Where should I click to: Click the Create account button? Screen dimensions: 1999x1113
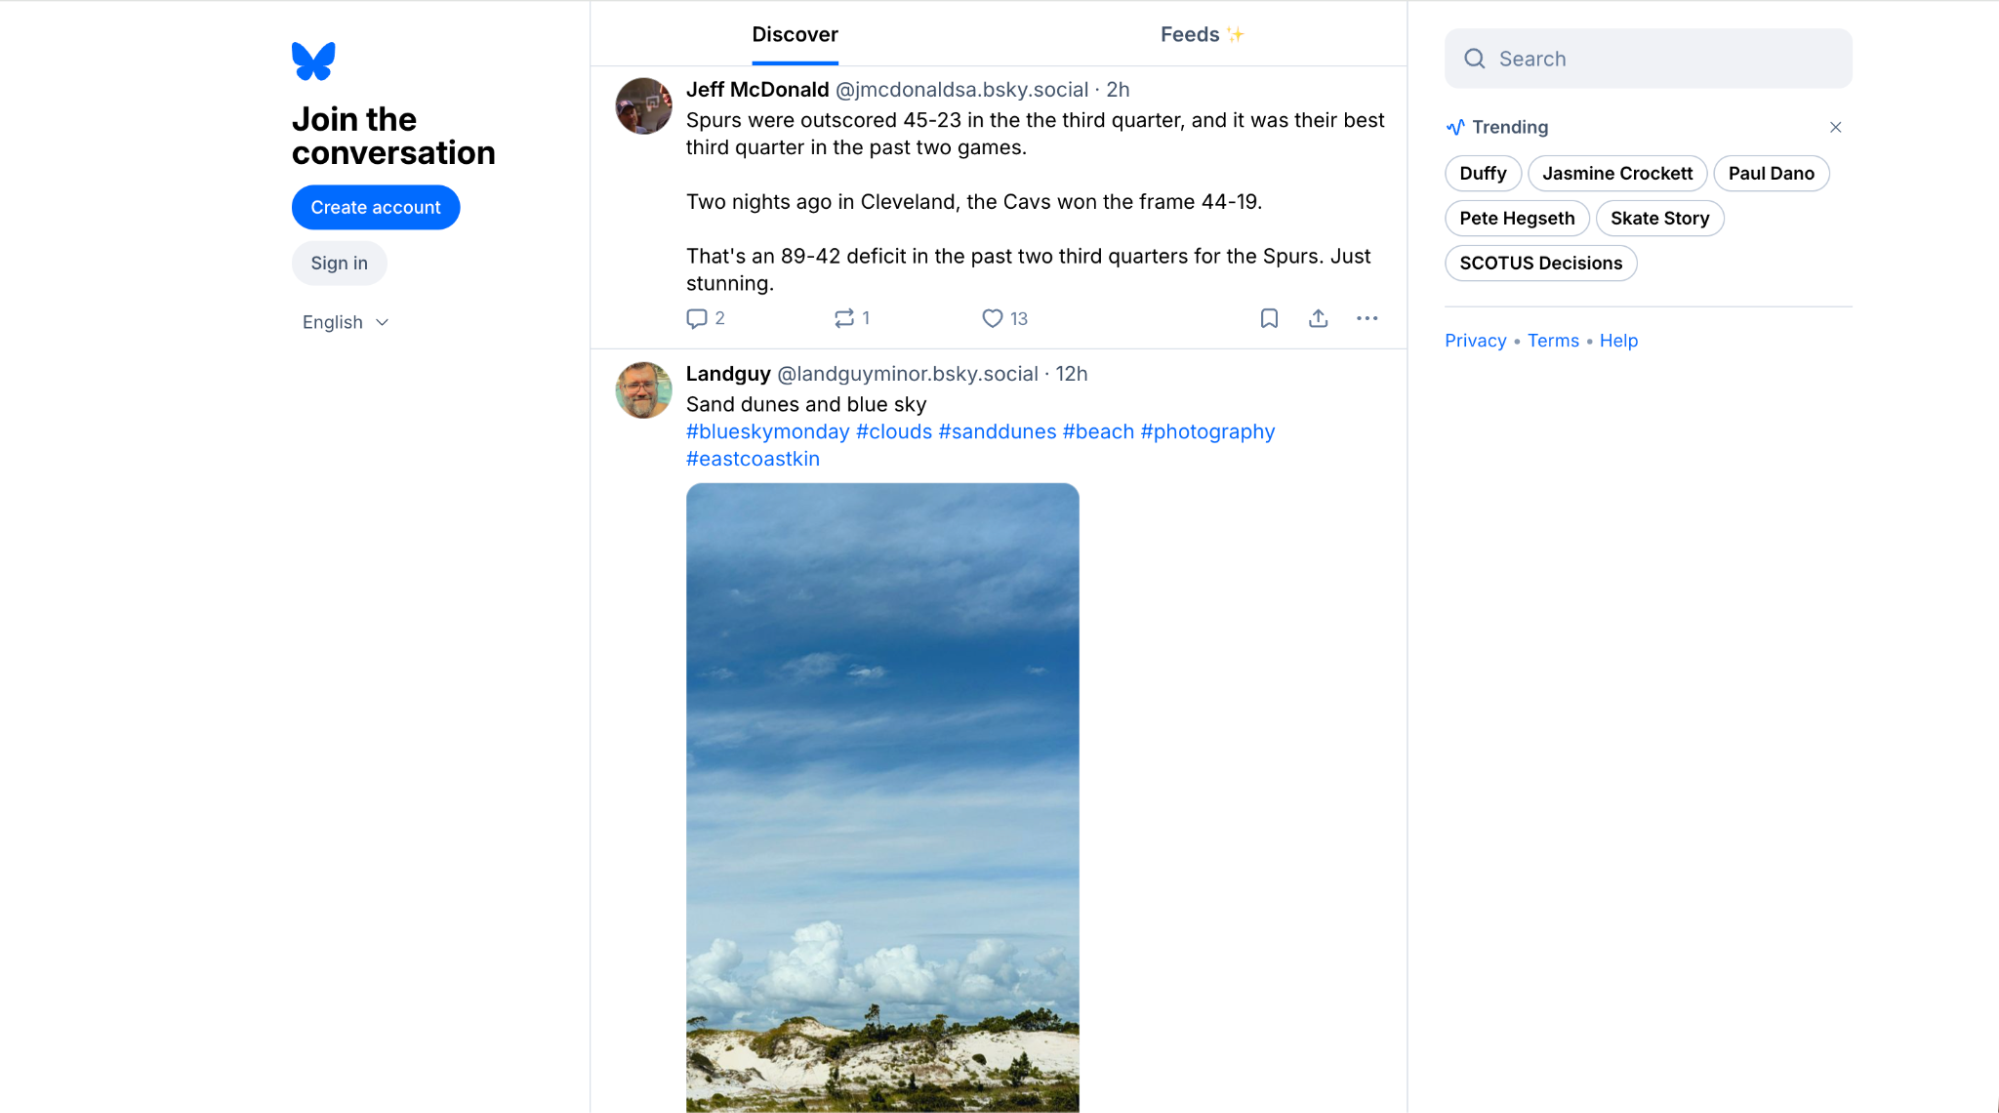(376, 207)
